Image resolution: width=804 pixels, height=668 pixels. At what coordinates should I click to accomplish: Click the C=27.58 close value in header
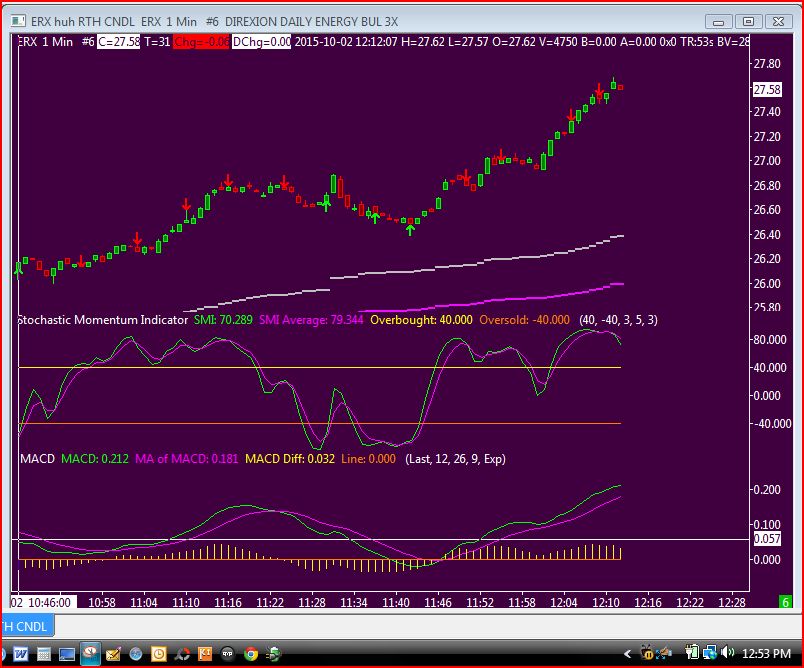click(x=118, y=42)
